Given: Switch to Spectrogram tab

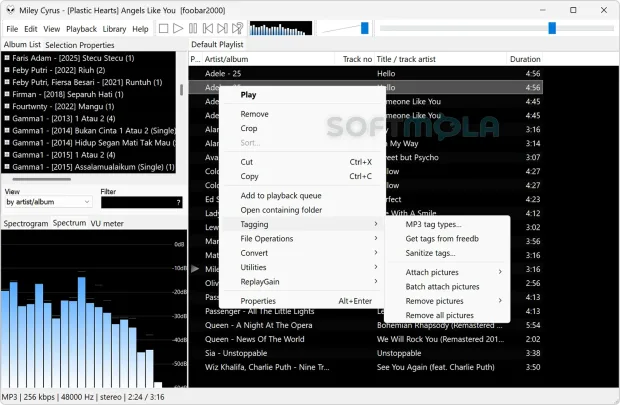Looking at the screenshot, I should 26,223.
